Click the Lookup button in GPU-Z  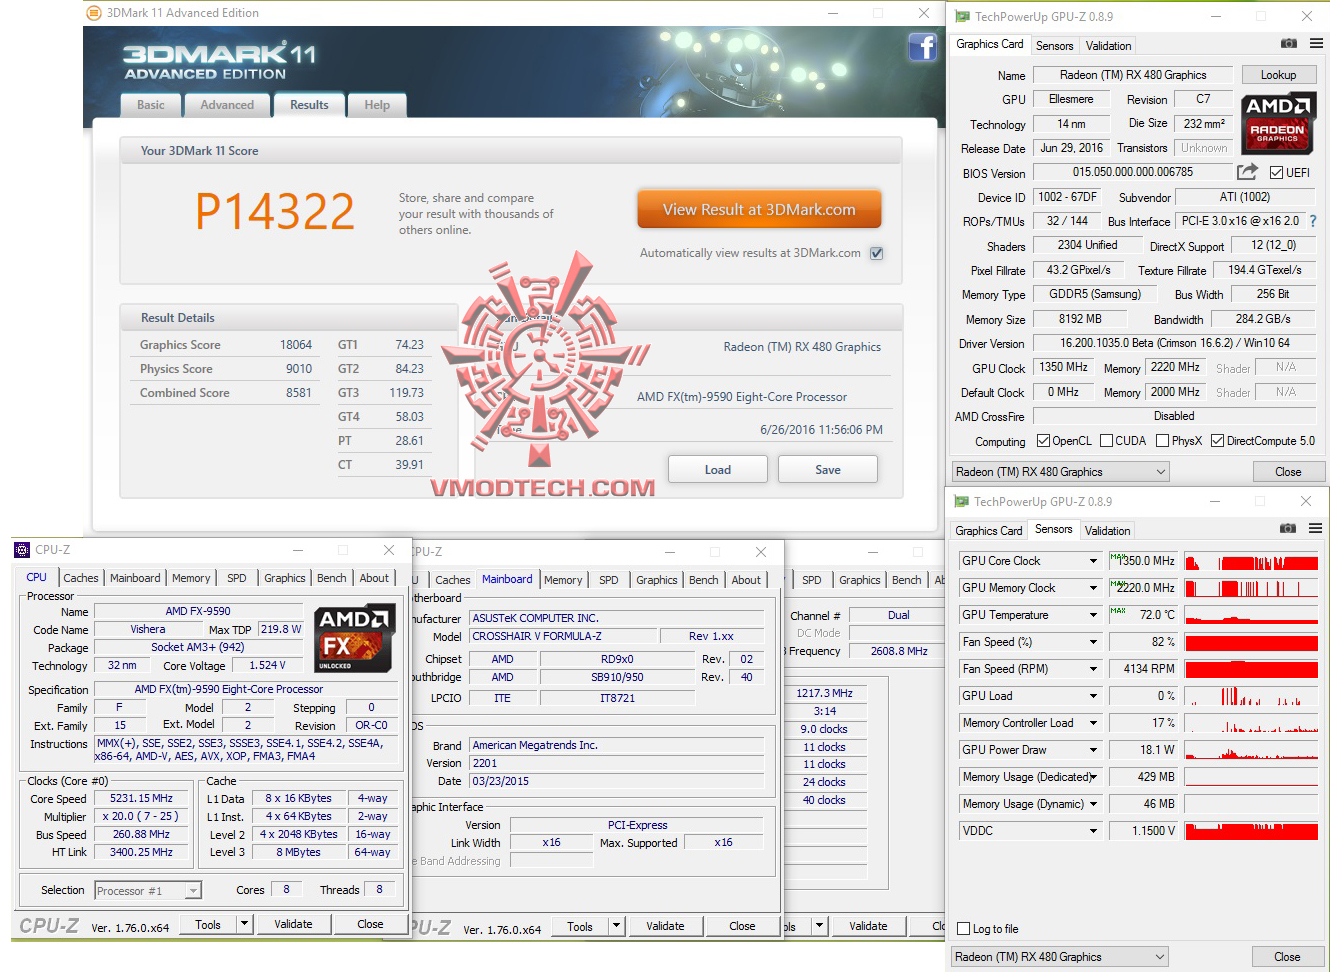point(1278,75)
